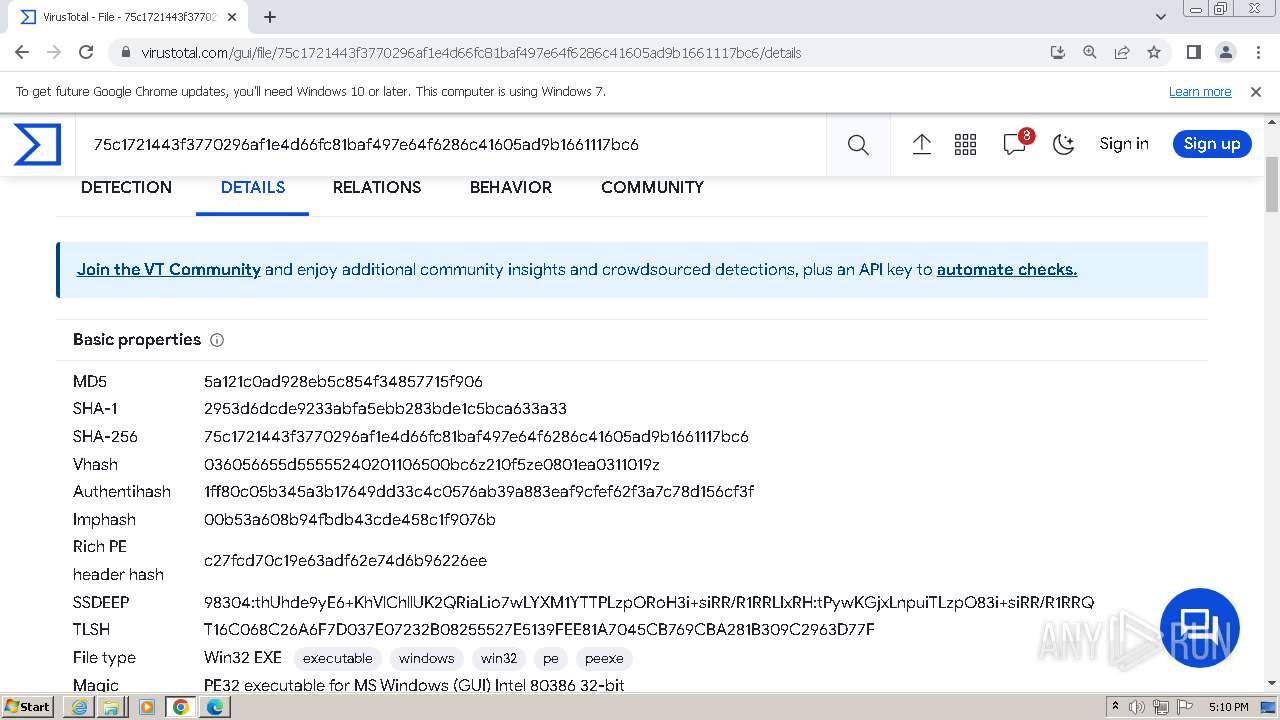
Task: Show hidden system tray icons
Action: point(1116,707)
